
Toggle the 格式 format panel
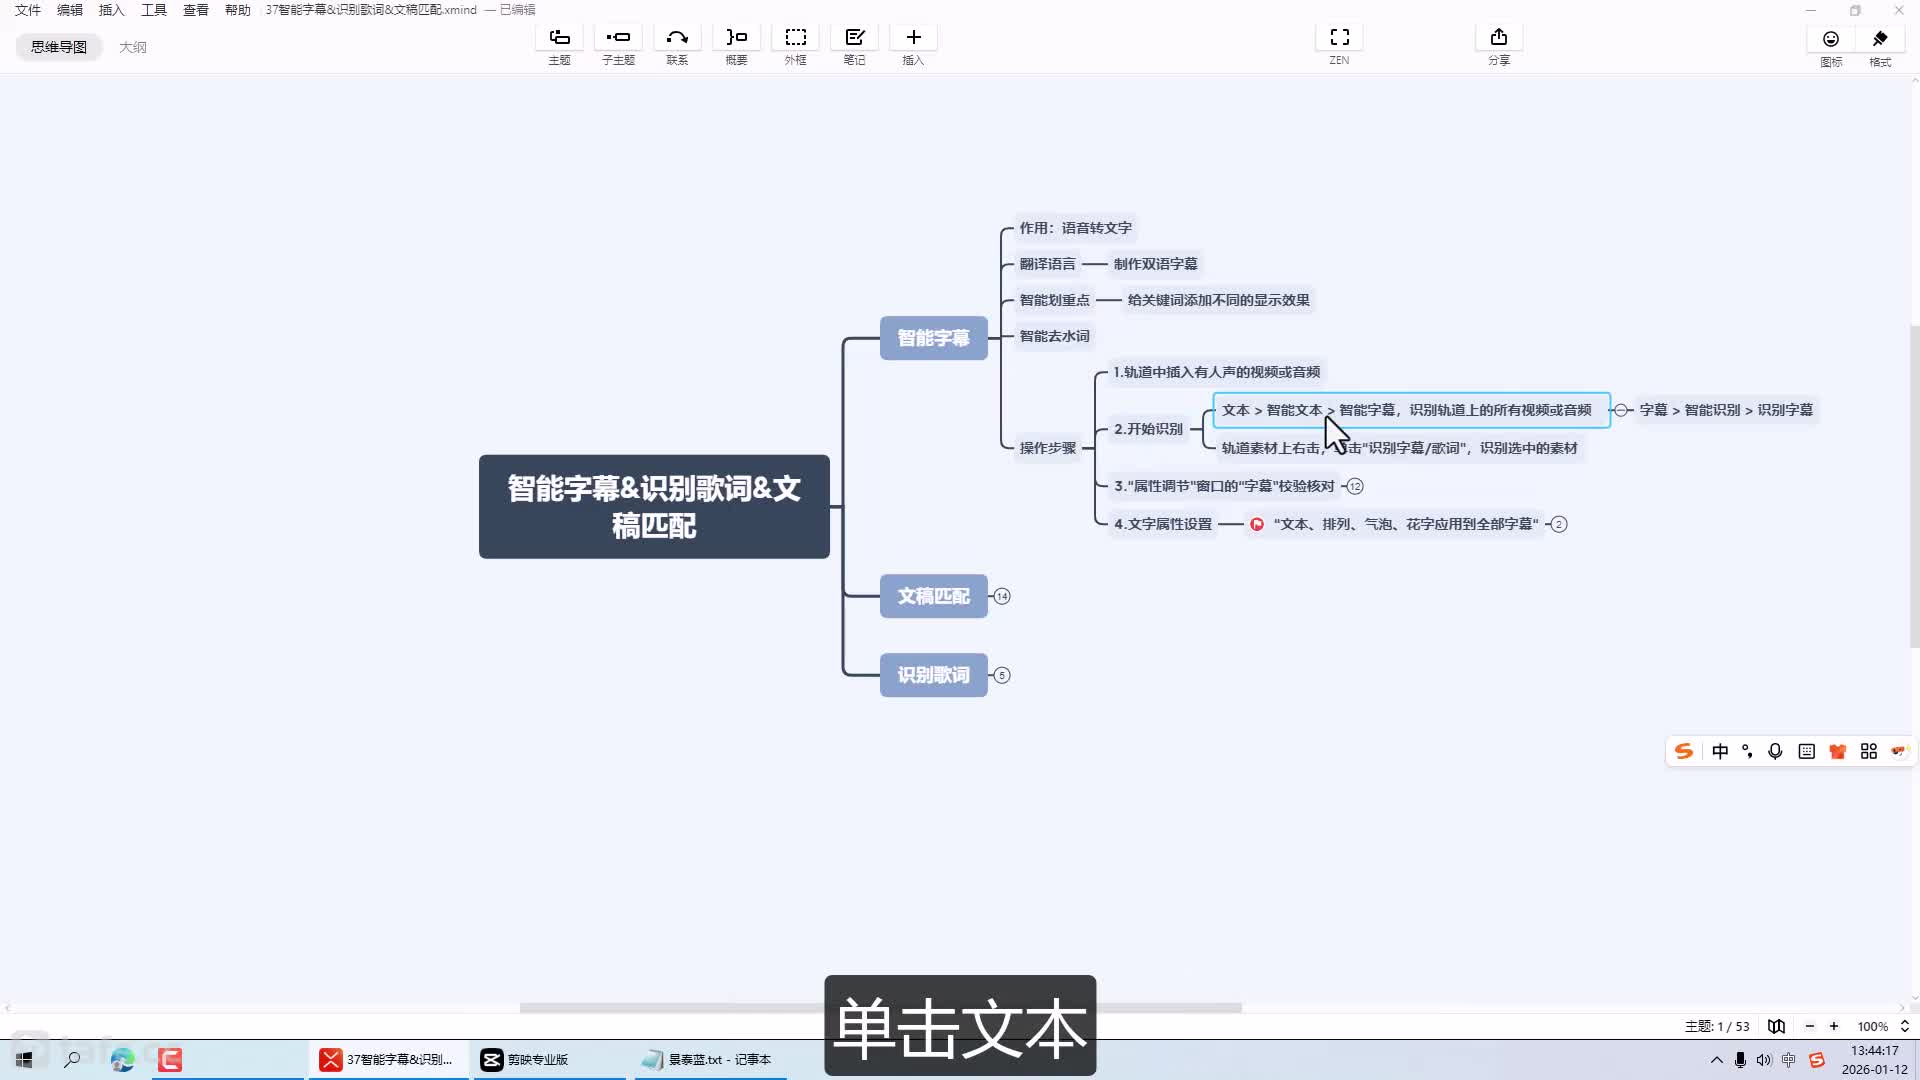pyautogui.click(x=1880, y=39)
